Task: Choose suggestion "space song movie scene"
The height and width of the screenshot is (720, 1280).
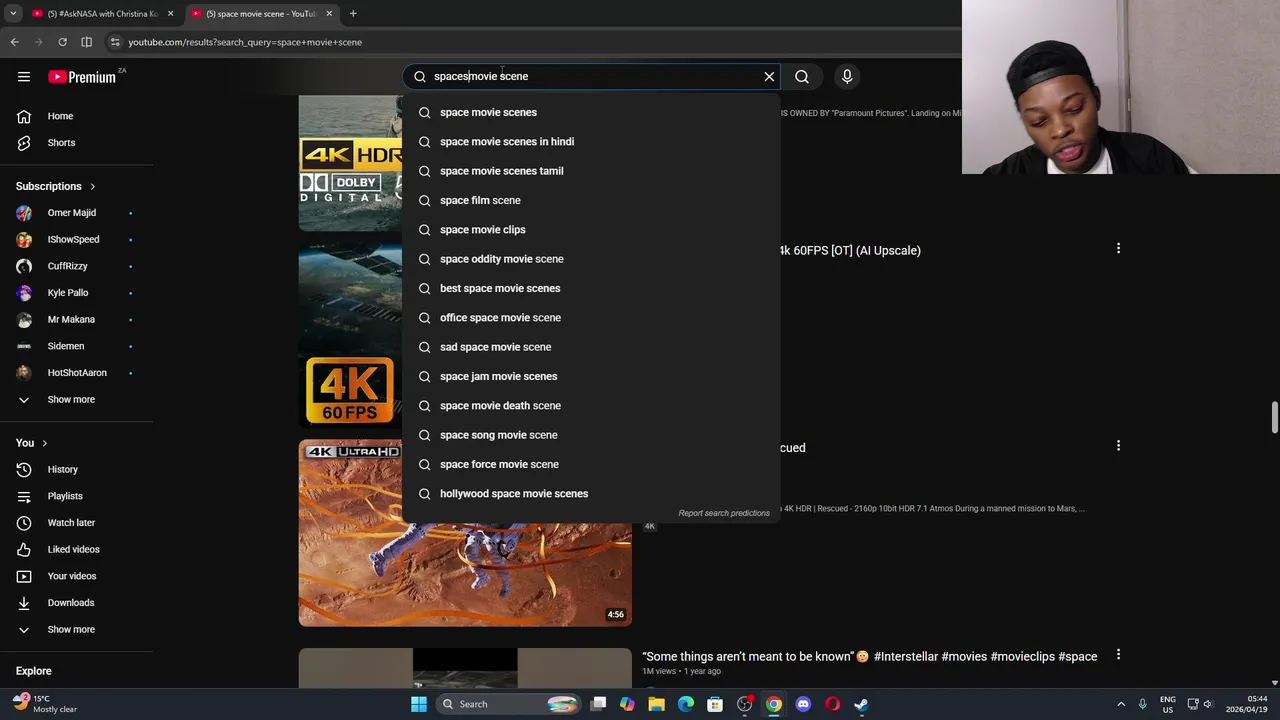Action: pyautogui.click(x=591, y=435)
